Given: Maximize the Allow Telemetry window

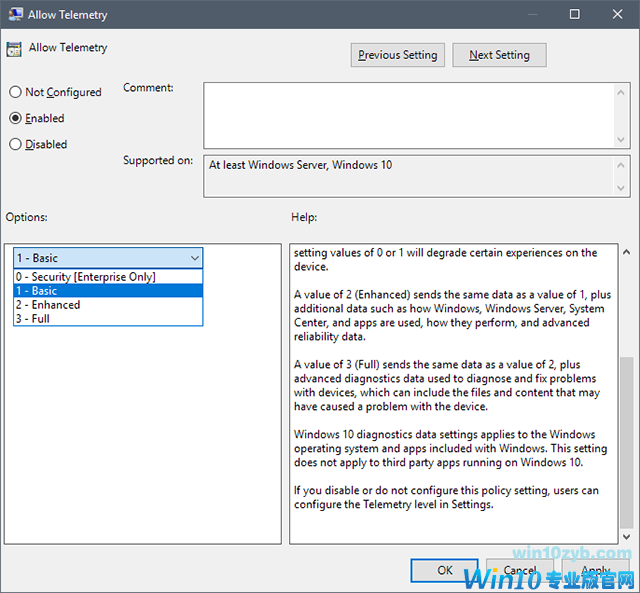Looking at the screenshot, I should pos(574,14).
